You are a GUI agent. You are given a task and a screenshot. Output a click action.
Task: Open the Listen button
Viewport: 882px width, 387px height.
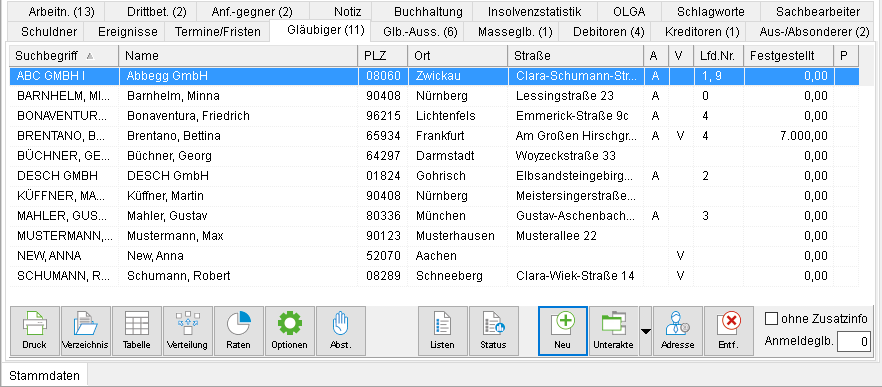(443, 331)
